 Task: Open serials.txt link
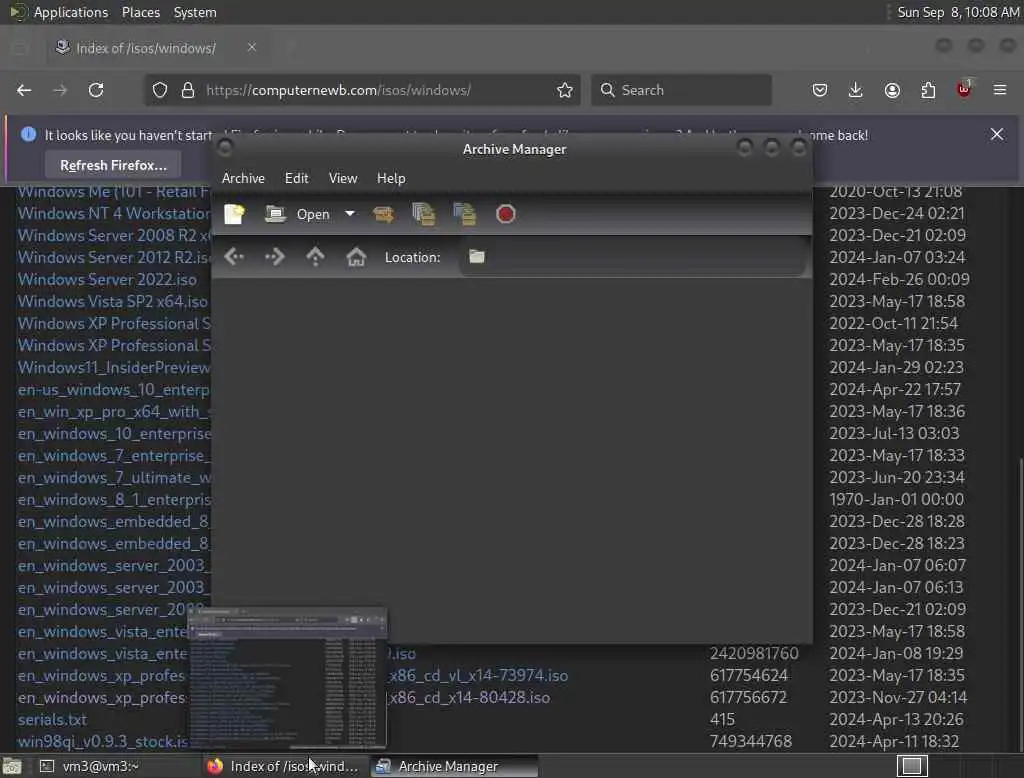(x=52, y=720)
